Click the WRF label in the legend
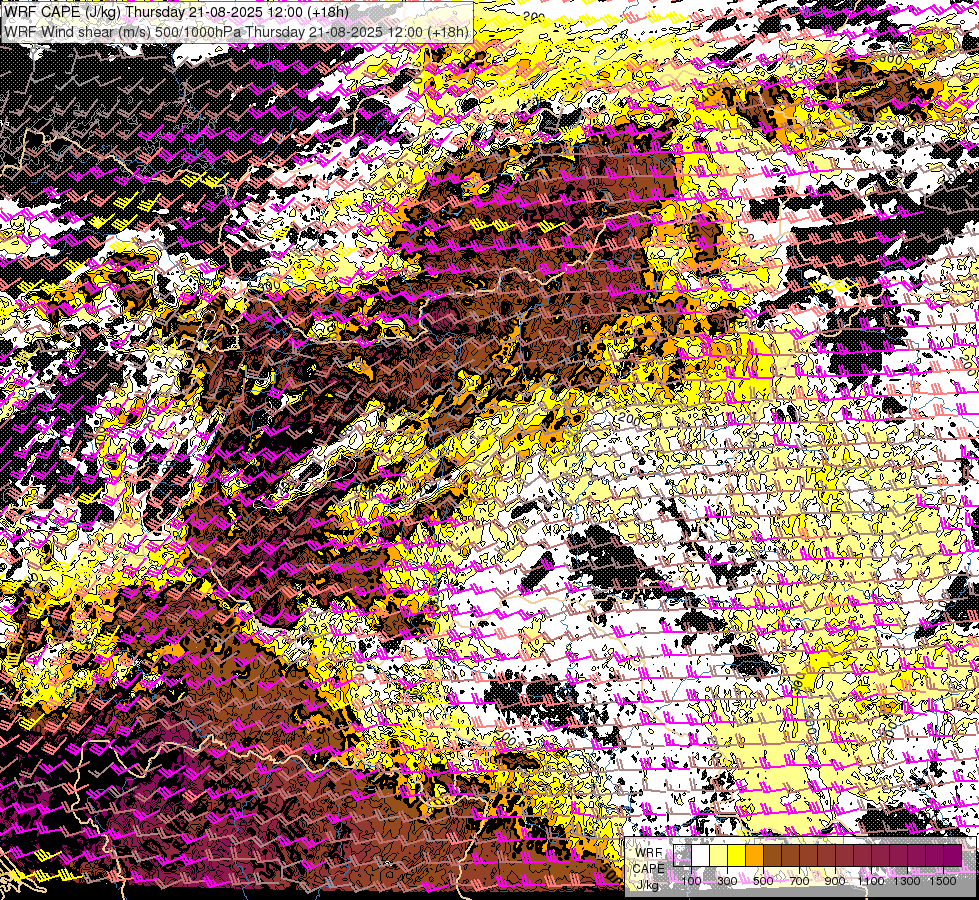This screenshot has height=900, width=979. coord(649,853)
